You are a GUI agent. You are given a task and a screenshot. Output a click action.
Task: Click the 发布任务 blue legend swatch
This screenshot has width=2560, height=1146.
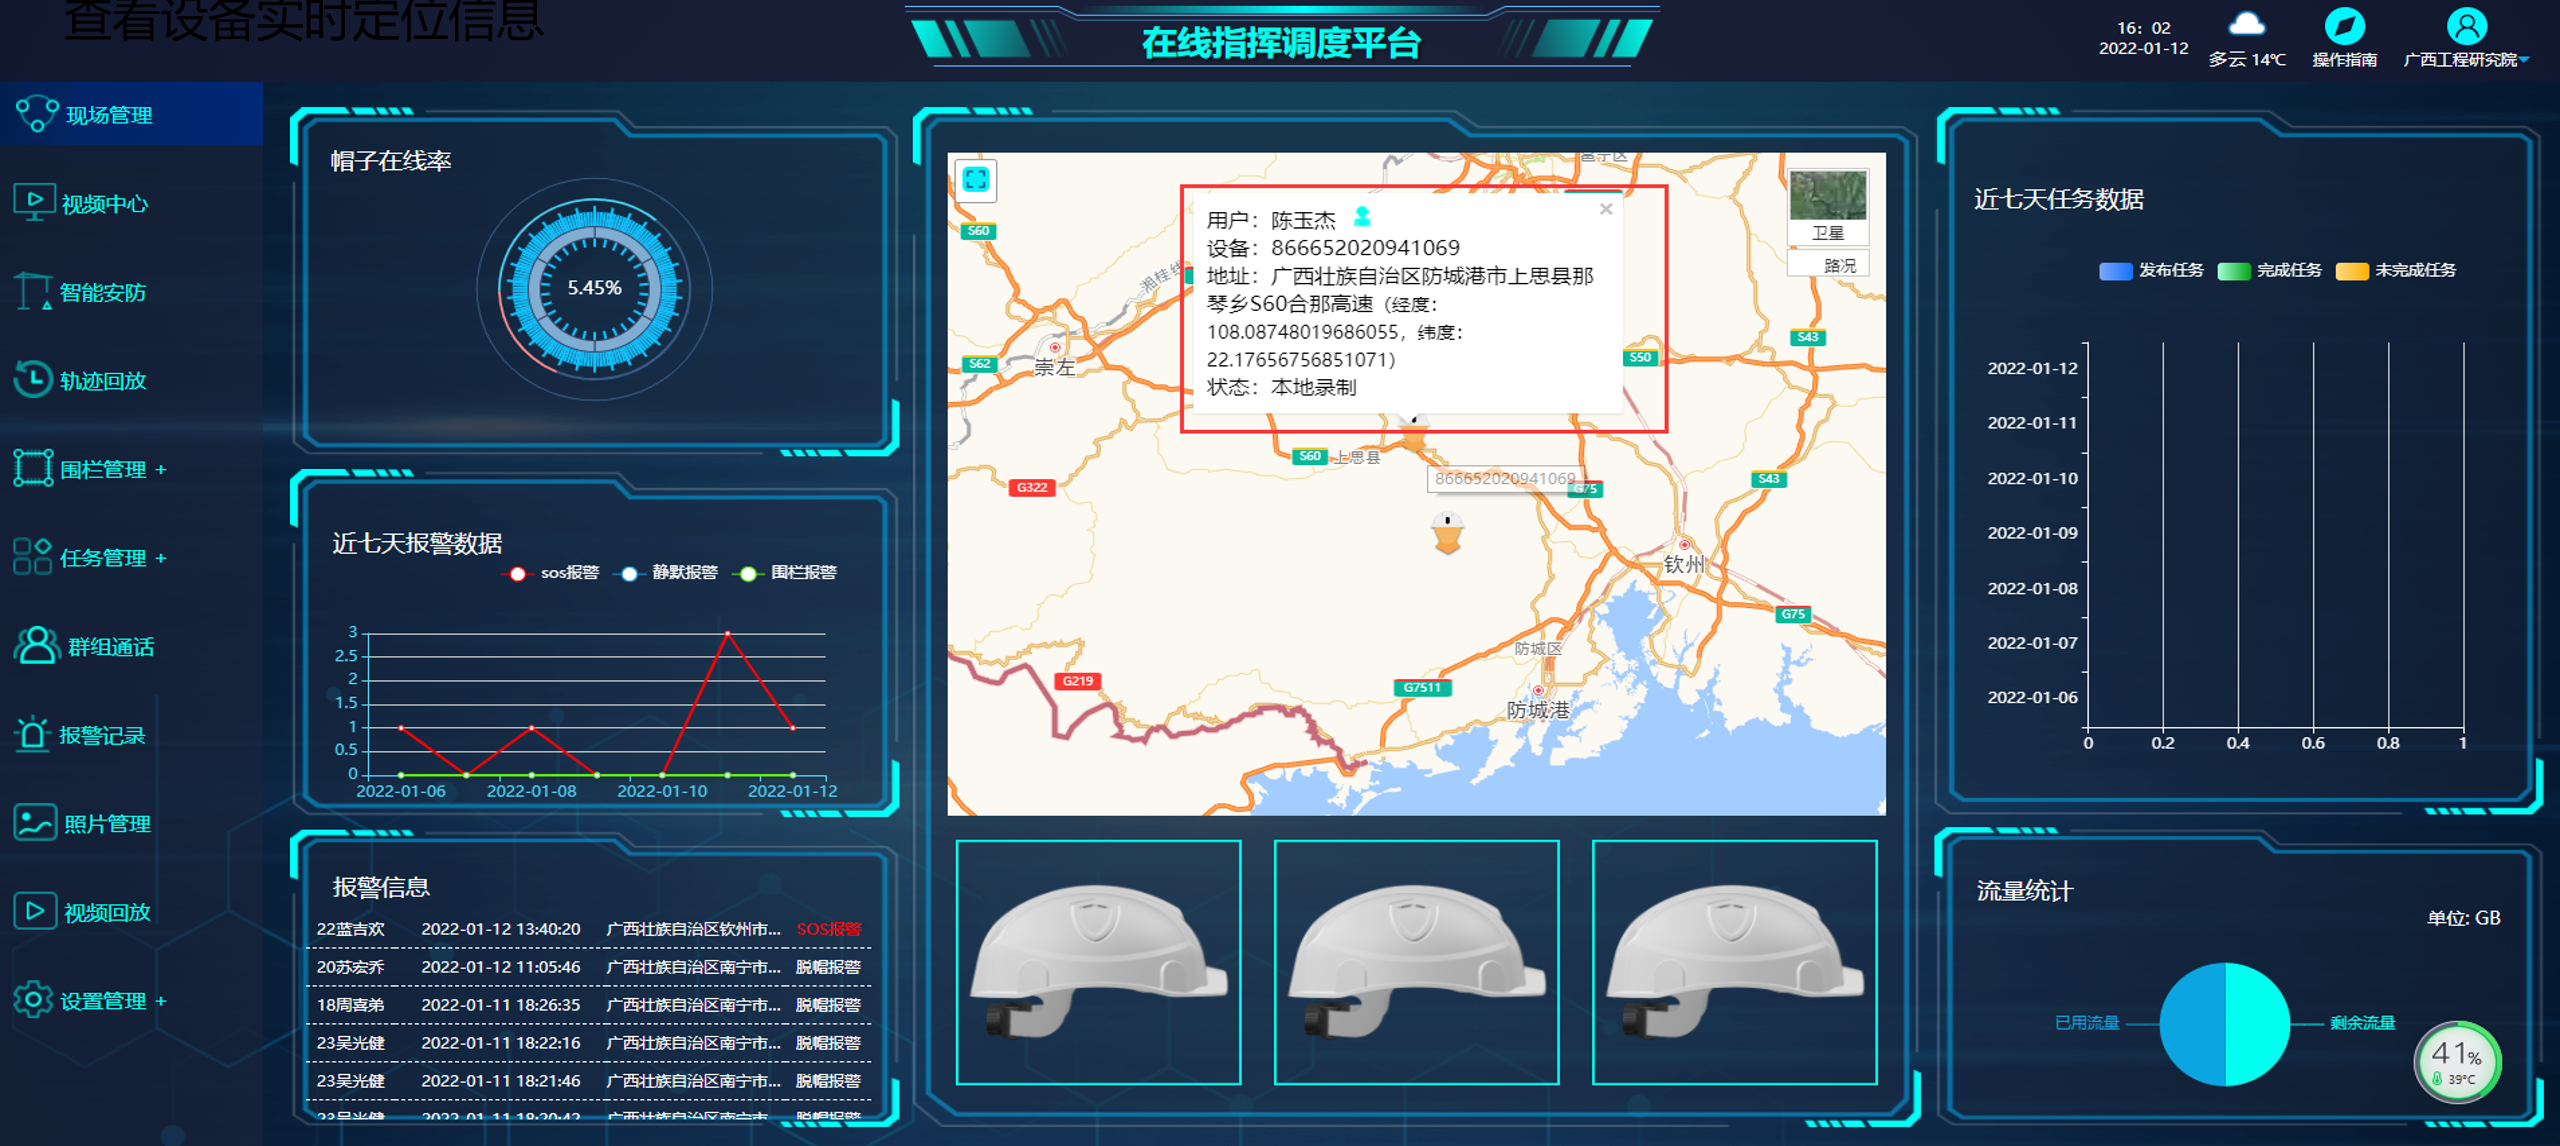point(2115,271)
